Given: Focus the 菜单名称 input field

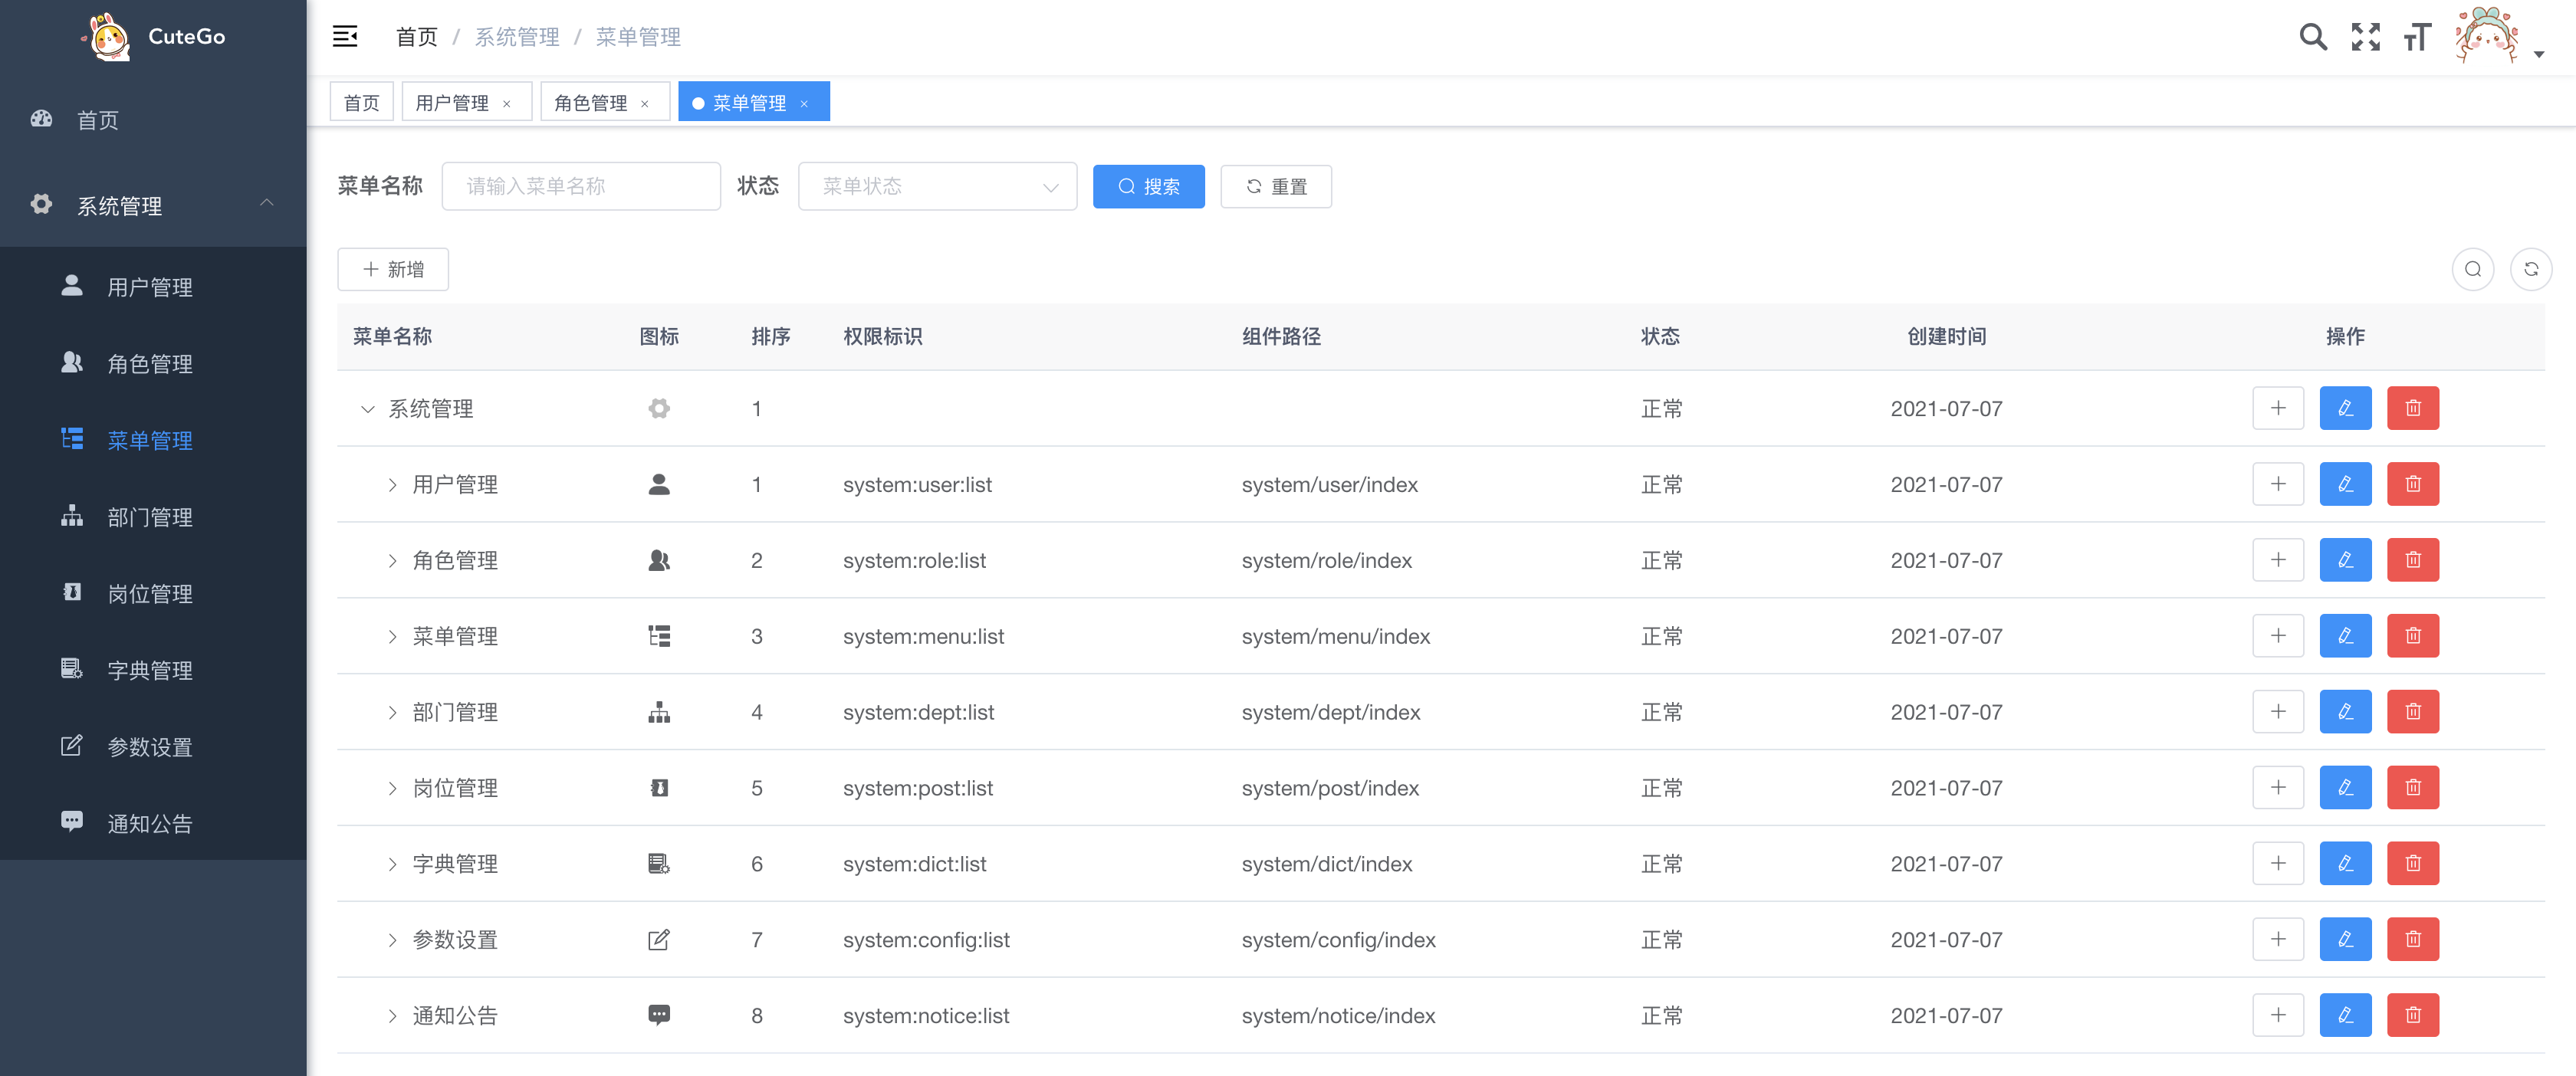Looking at the screenshot, I should pyautogui.click(x=581, y=186).
